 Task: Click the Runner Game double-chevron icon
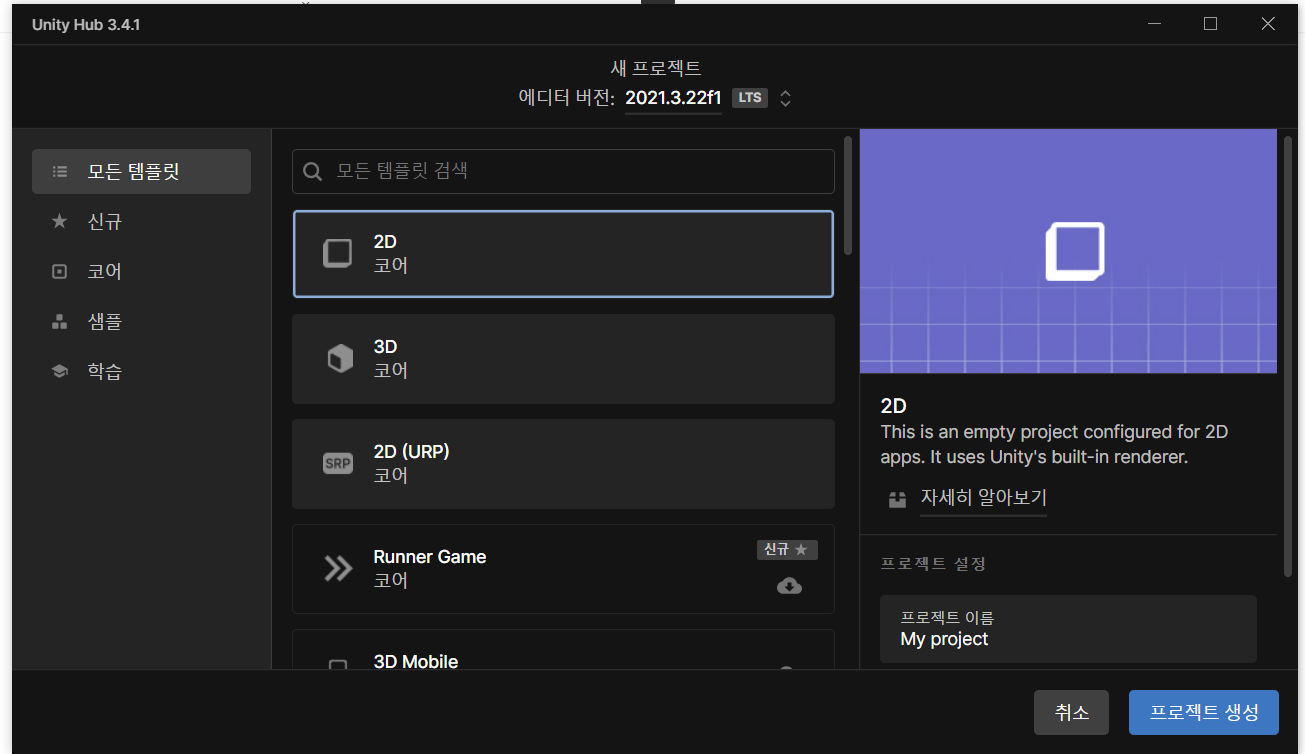coord(338,568)
